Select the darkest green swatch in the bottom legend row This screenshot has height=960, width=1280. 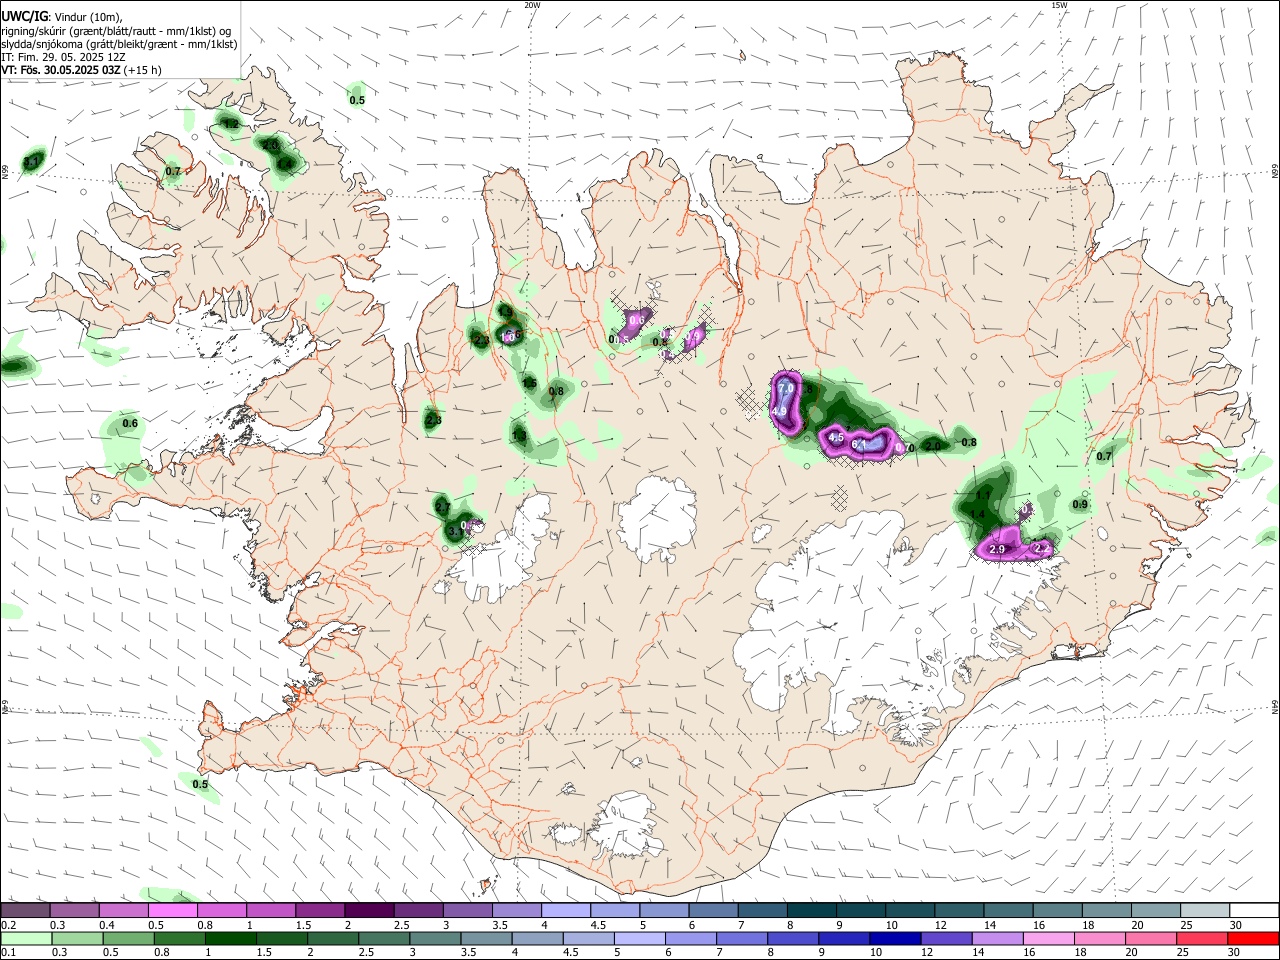pos(230,938)
